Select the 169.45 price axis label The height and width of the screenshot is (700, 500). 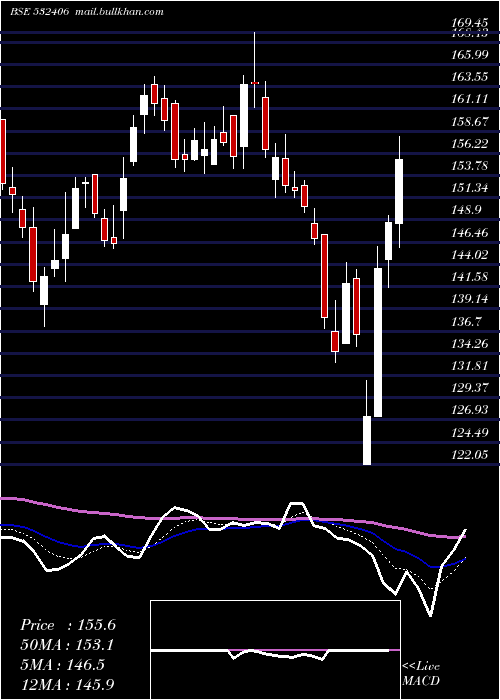[469, 22]
